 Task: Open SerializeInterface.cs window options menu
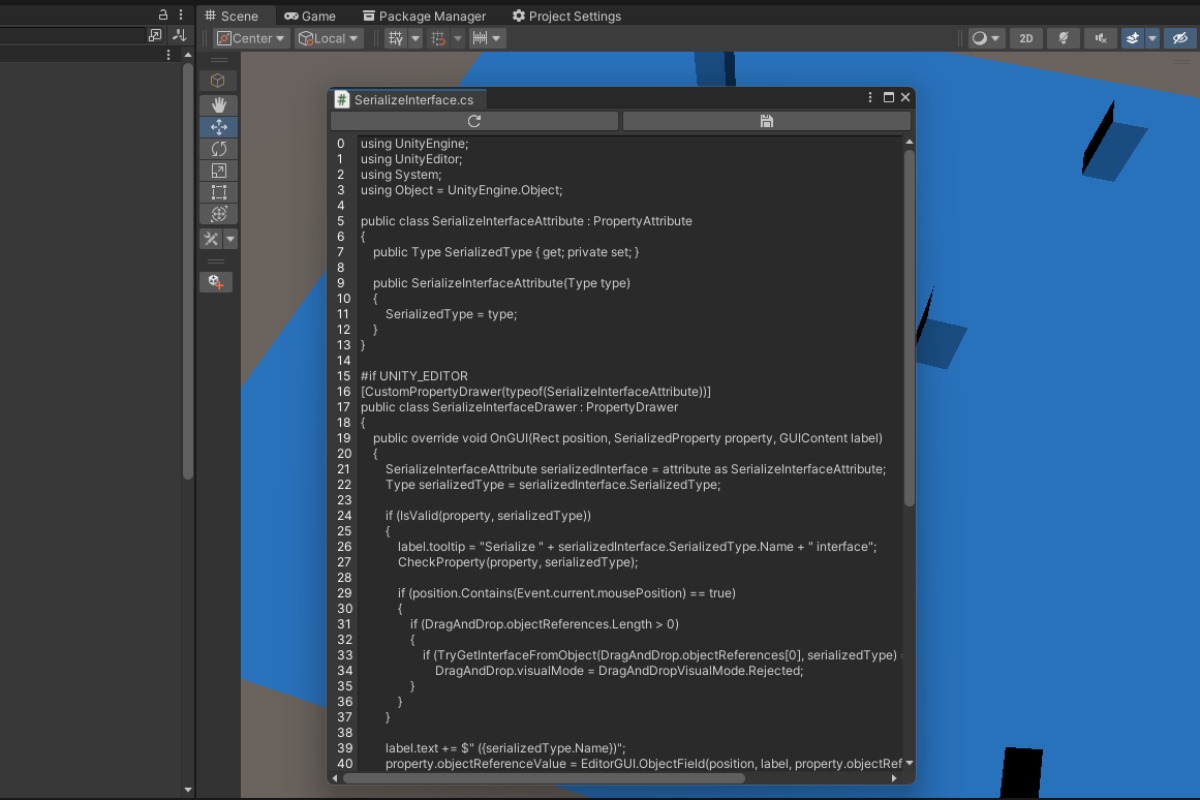coord(871,98)
